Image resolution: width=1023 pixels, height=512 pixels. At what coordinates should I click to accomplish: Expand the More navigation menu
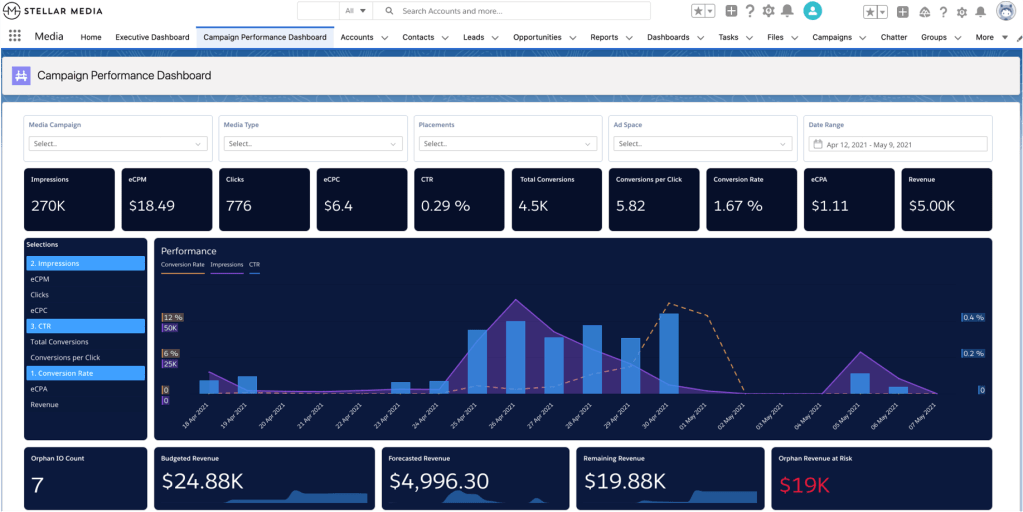(984, 37)
